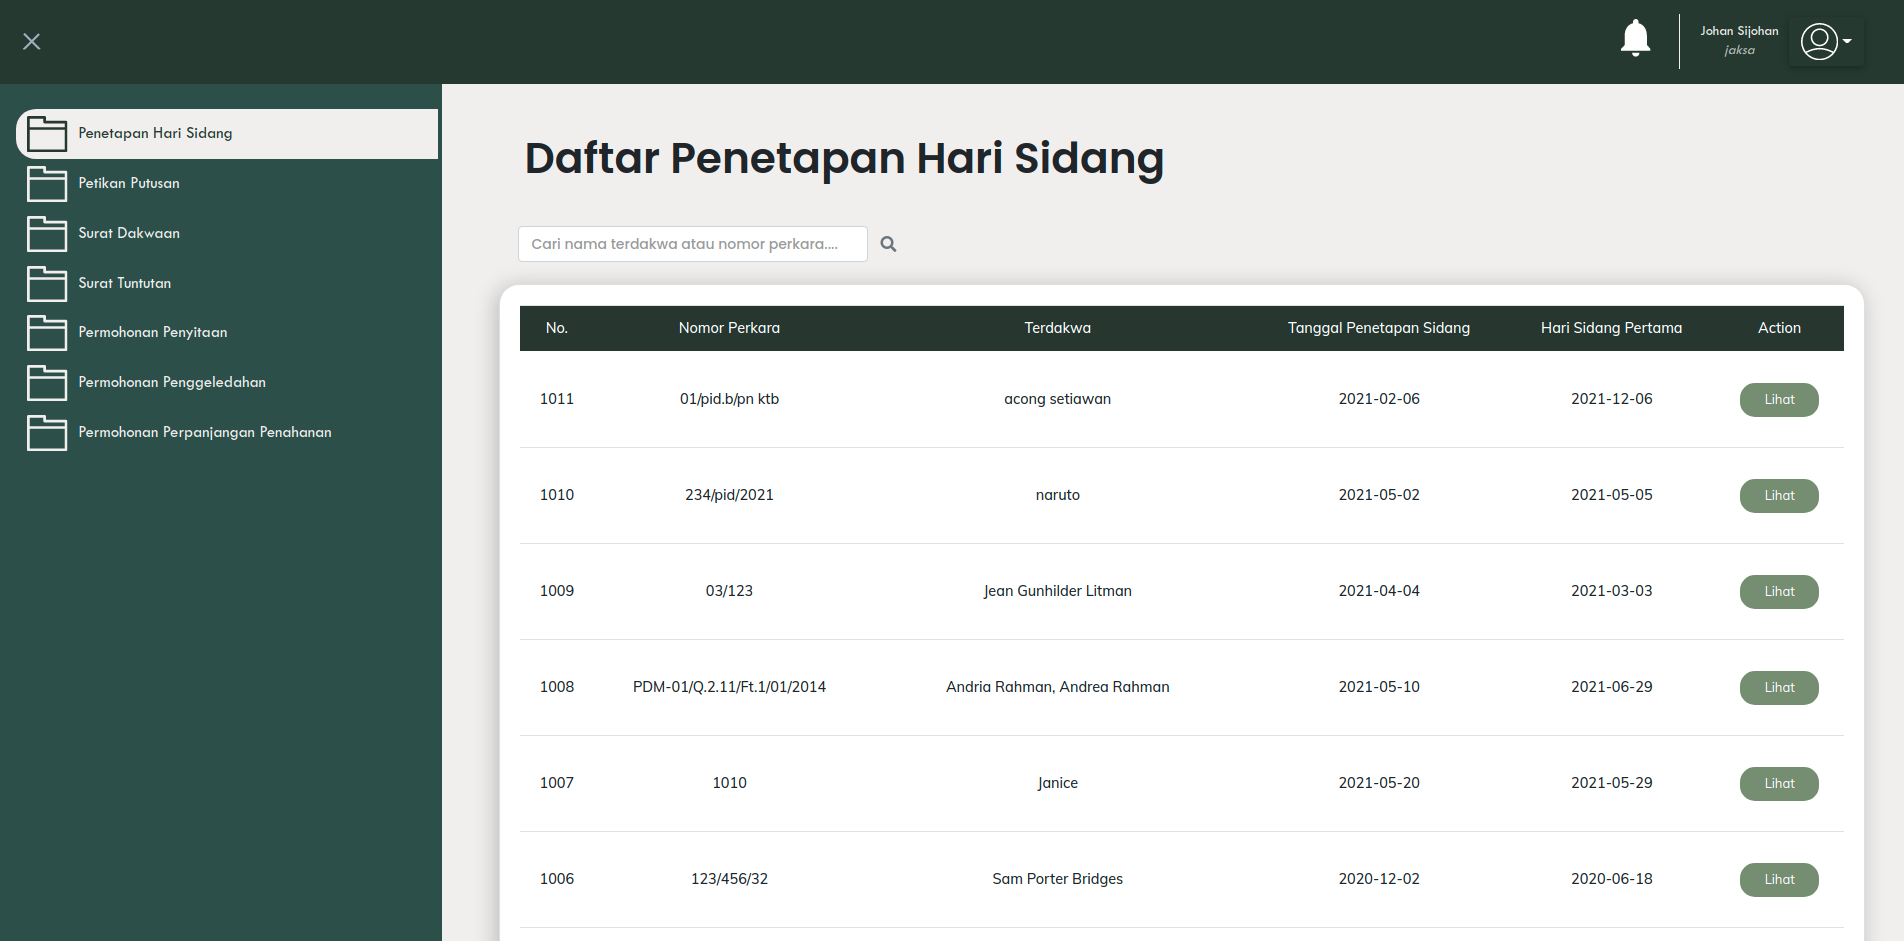
Task: View record of Jean Gunhilder Litman with Lihat
Action: pyautogui.click(x=1779, y=591)
